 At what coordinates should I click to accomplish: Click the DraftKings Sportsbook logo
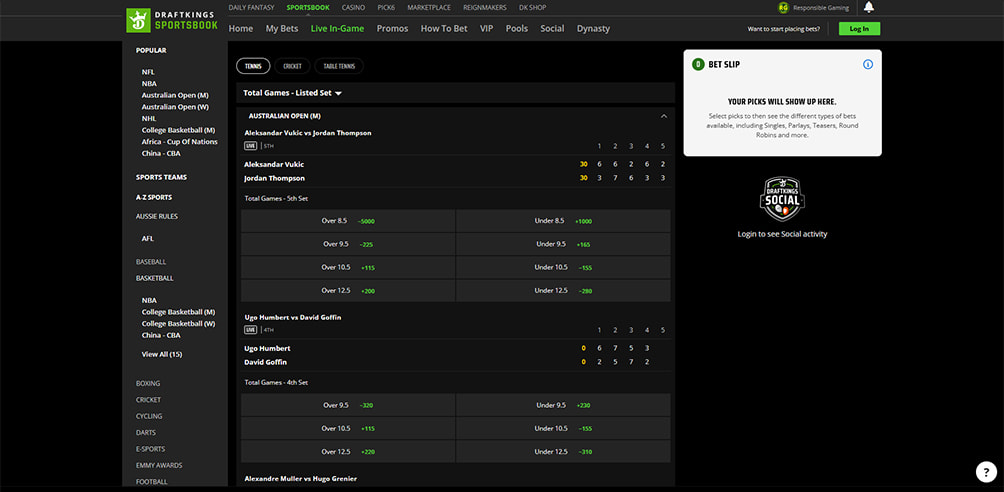172,20
